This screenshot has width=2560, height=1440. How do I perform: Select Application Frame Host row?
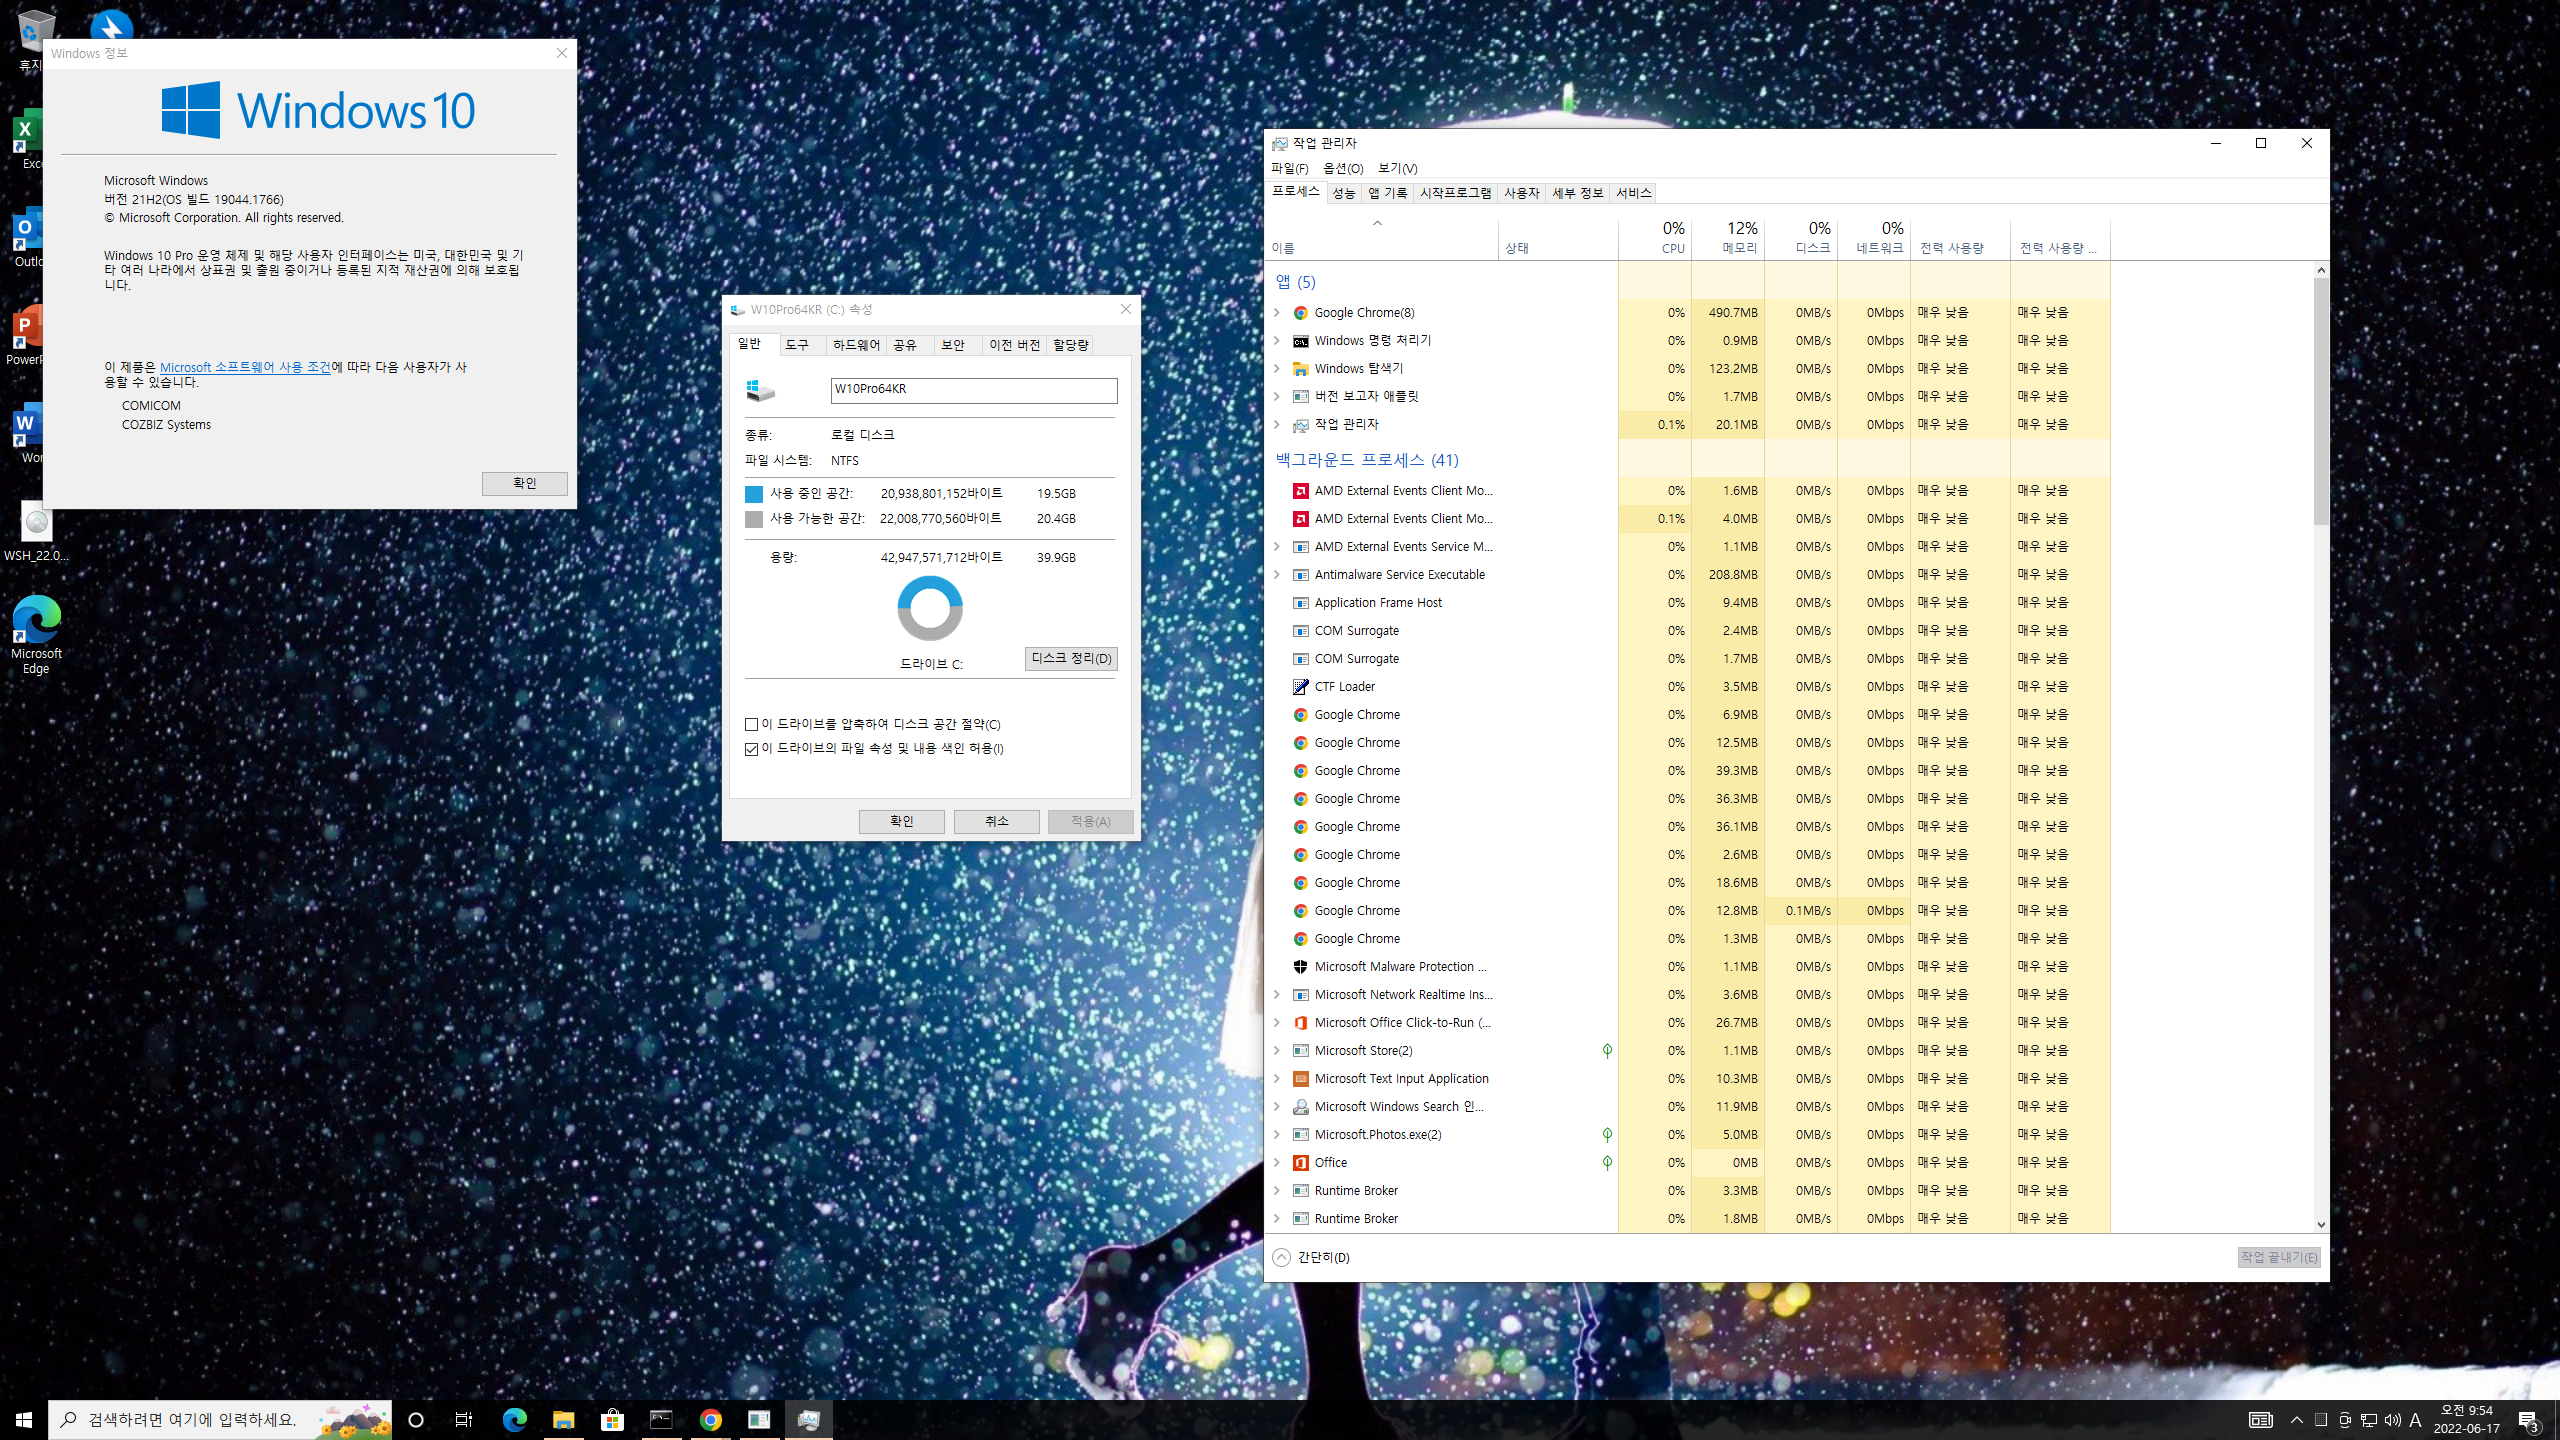point(1688,603)
